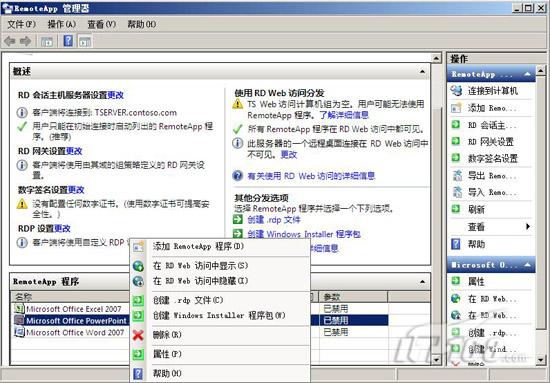Click blue question icon beside RD Web 详细信息 link
This screenshot has width=550, height=383.
pyautogui.click(x=237, y=175)
